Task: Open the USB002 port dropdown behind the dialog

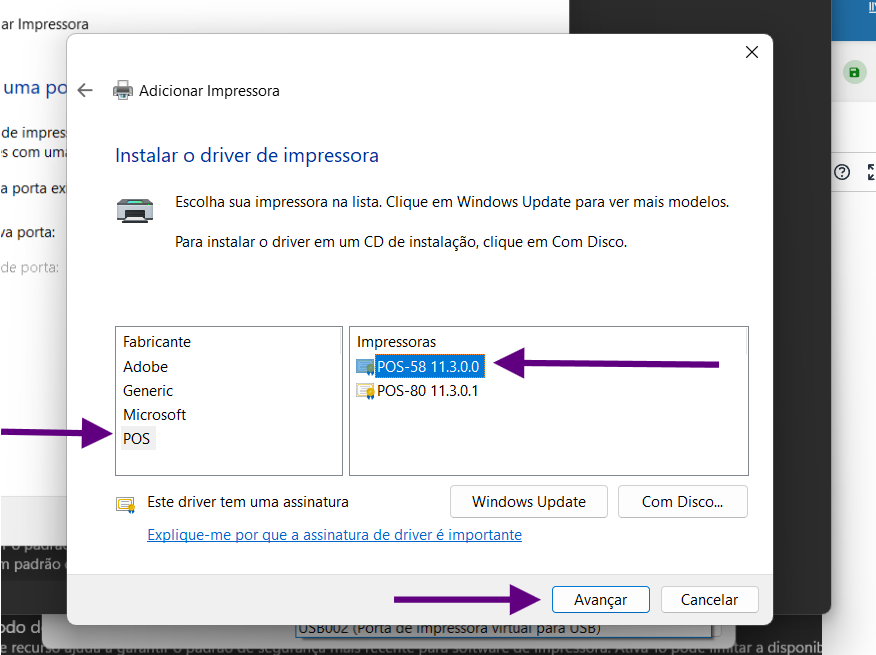Action: tap(500, 630)
